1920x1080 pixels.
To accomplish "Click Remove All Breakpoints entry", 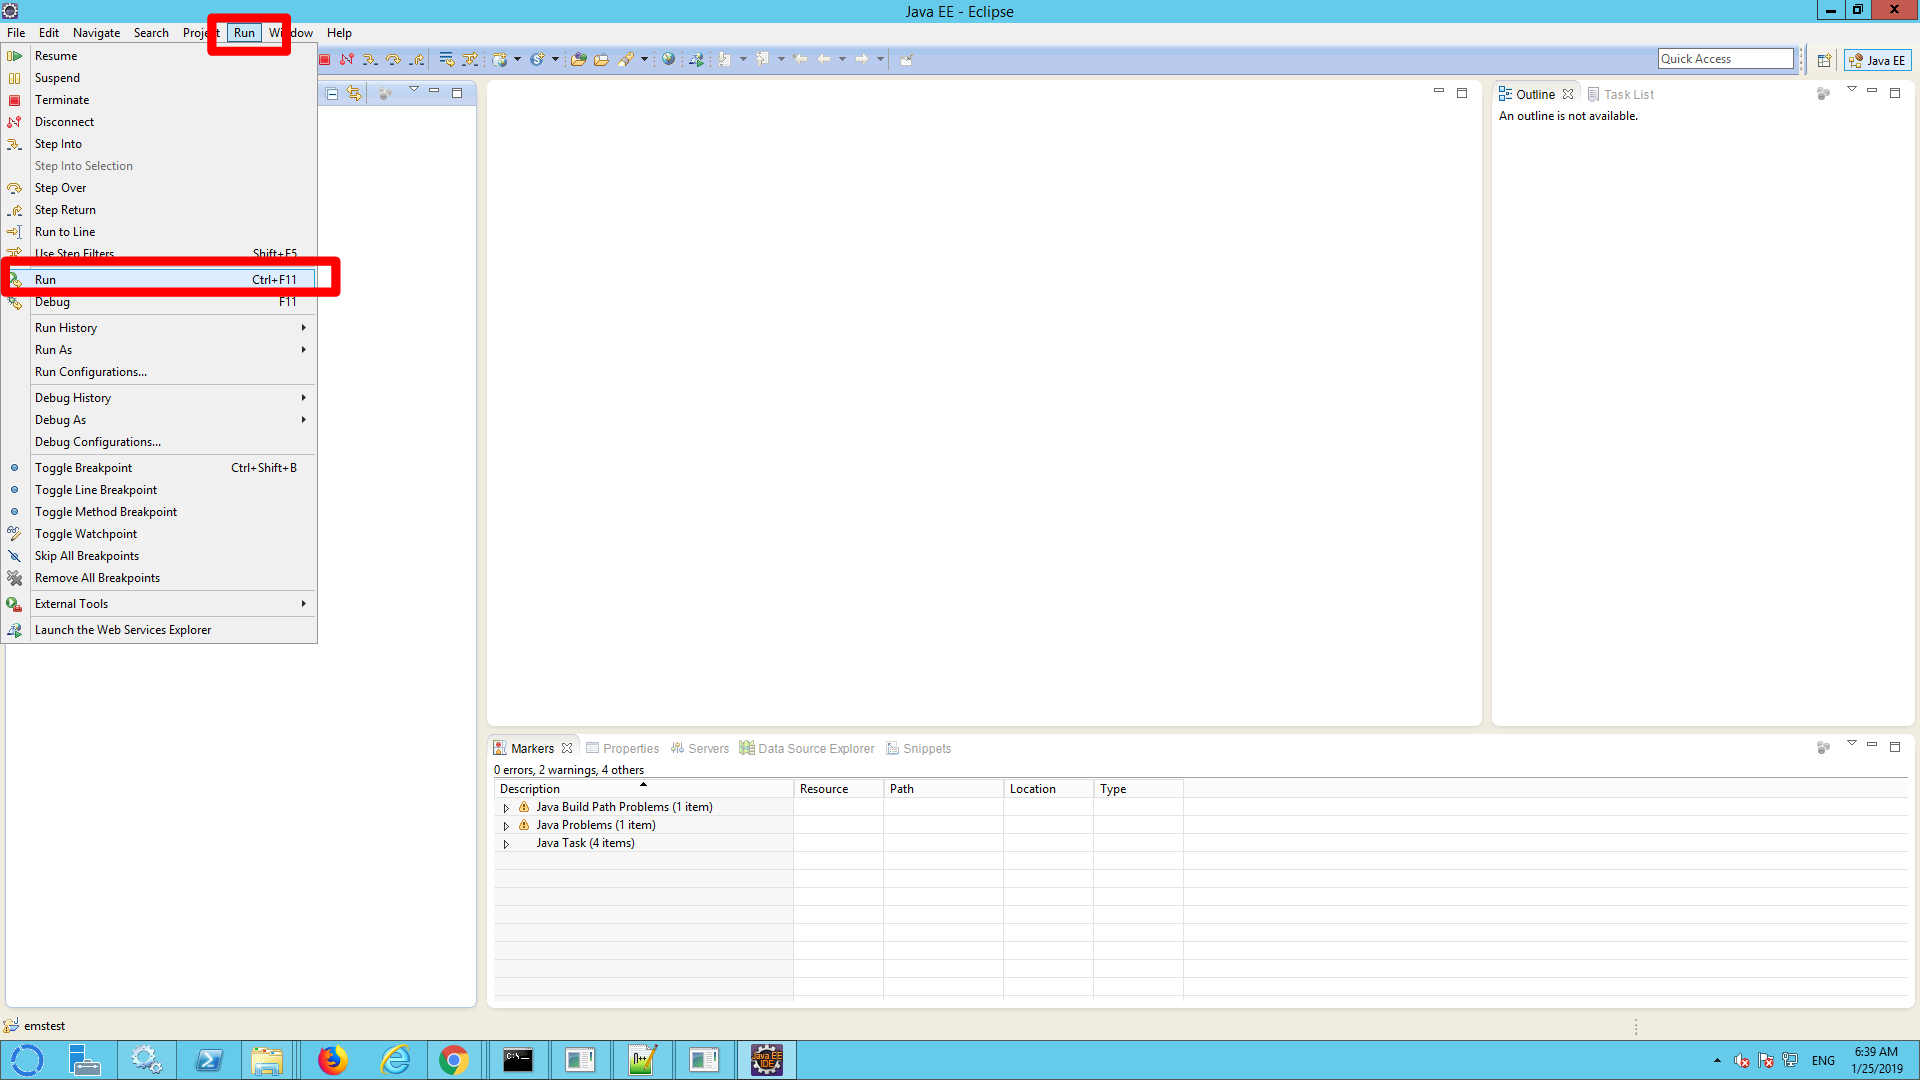I will click(x=159, y=578).
